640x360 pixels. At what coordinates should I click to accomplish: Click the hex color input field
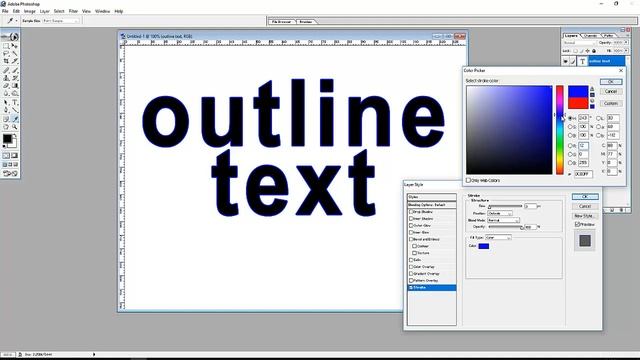[x=583, y=174]
